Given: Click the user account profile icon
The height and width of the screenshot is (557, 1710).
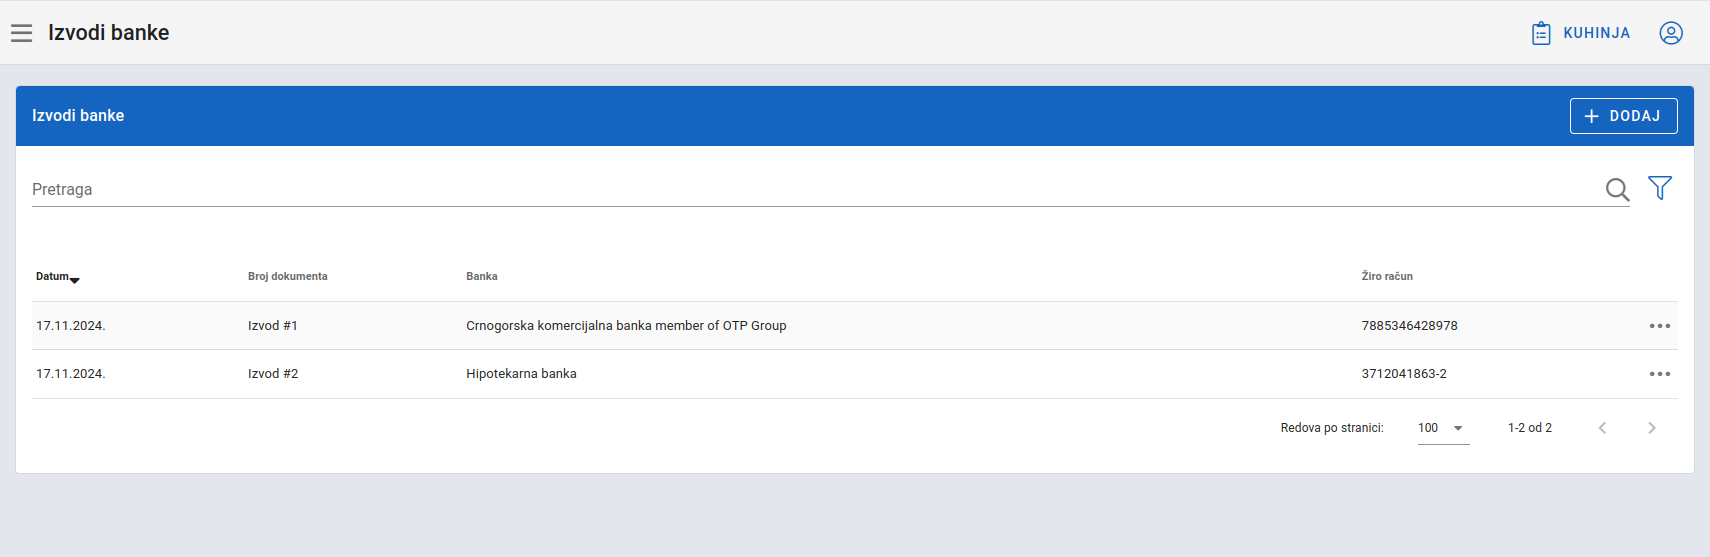Looking at the screenshot, I should tap(1670, 33).
